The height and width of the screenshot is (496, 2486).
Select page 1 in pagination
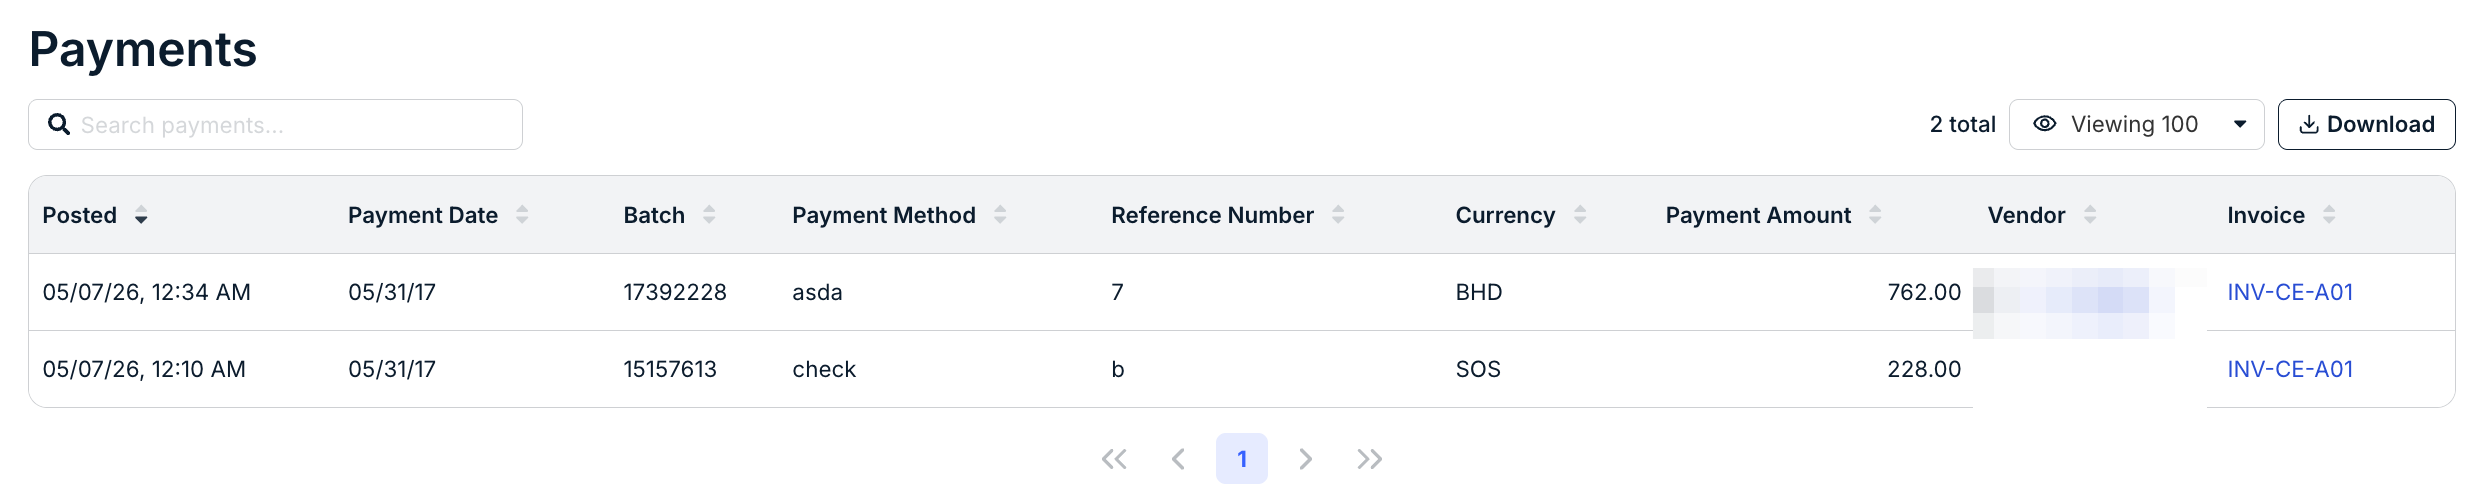pyautogui.click(x=1242, y=459)
